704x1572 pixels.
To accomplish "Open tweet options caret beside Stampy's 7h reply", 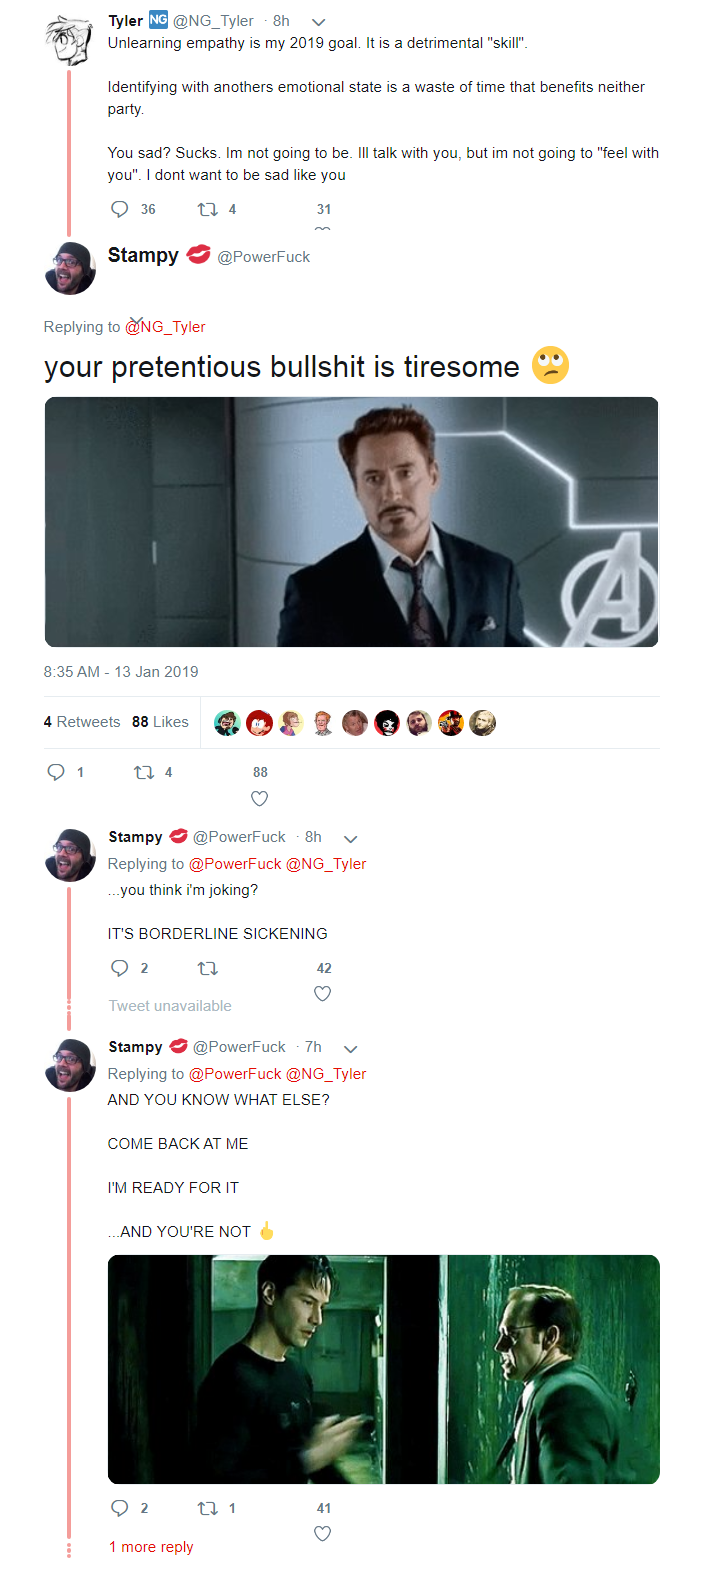I will click(350, 1048).
